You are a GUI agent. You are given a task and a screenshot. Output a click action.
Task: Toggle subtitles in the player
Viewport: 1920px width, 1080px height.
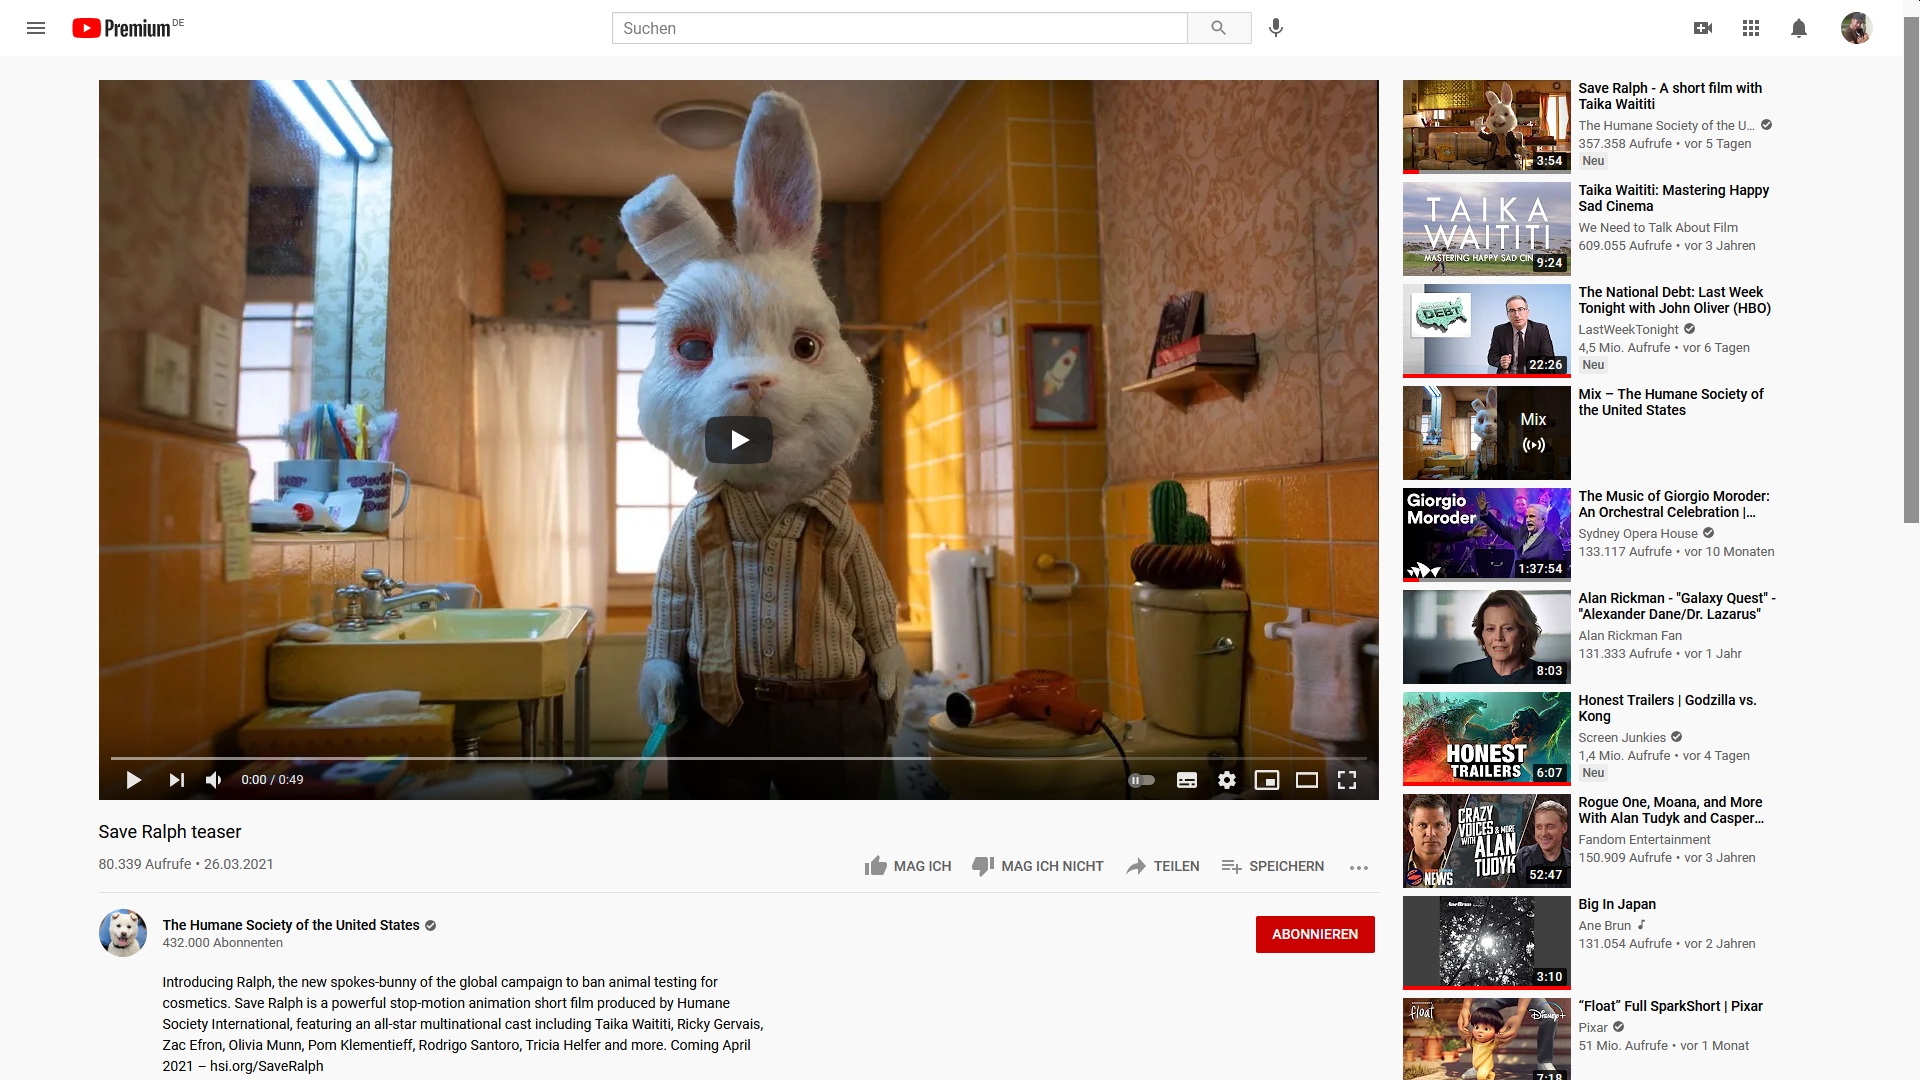[1187, 780]
